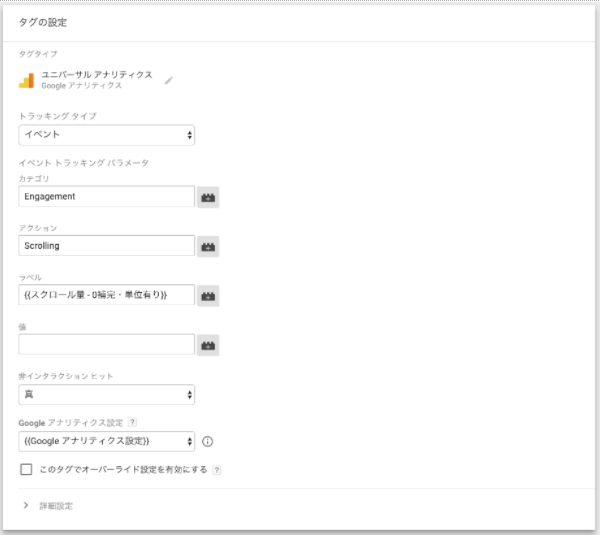
Task: Open the Google アナリティクス設定 variable dropdown
Action: 106,442
